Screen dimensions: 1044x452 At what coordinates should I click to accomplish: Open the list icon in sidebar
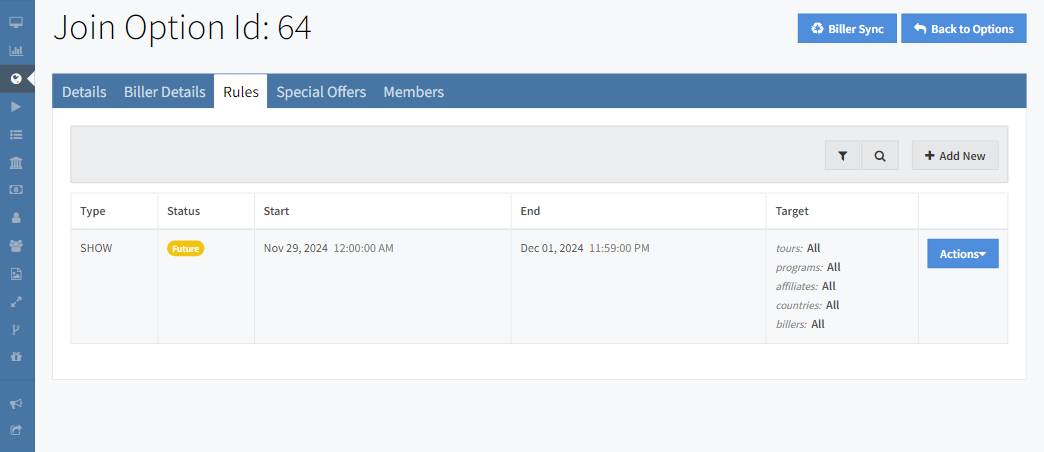coord(16,134)
